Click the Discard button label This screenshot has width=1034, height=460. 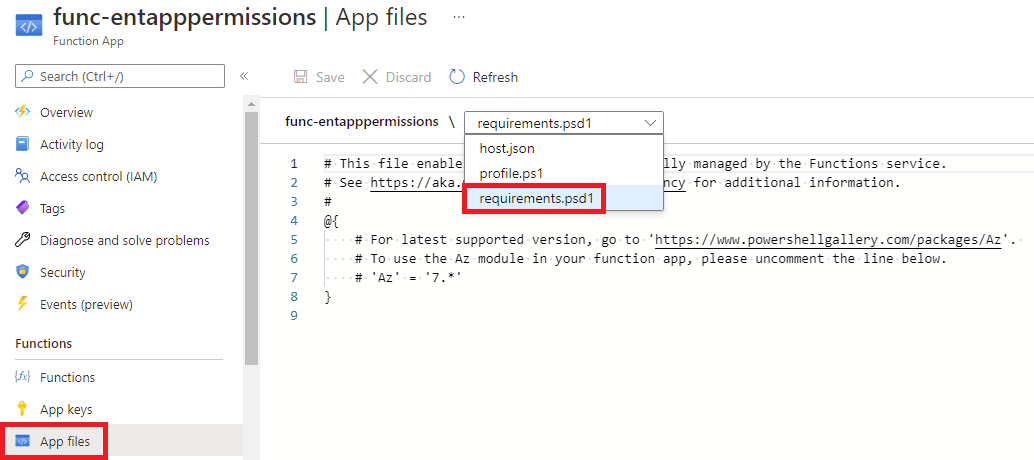(x=408, y=77)
